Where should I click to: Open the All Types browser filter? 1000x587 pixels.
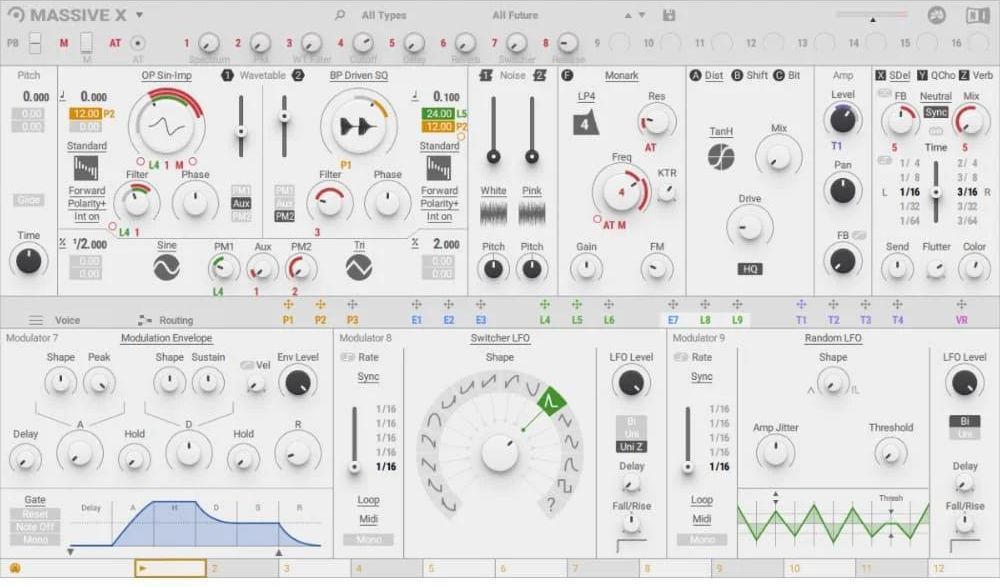pyautogui.click(x=384, y=15)
